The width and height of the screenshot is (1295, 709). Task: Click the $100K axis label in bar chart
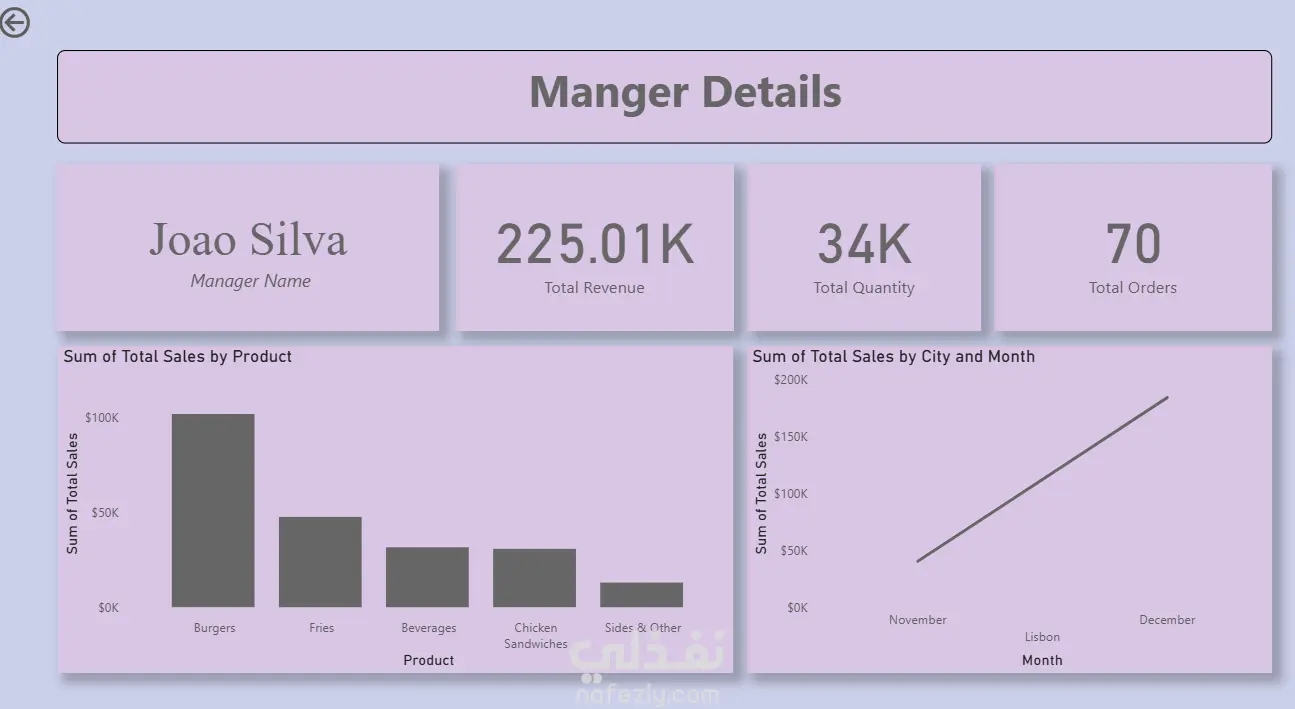102,418
